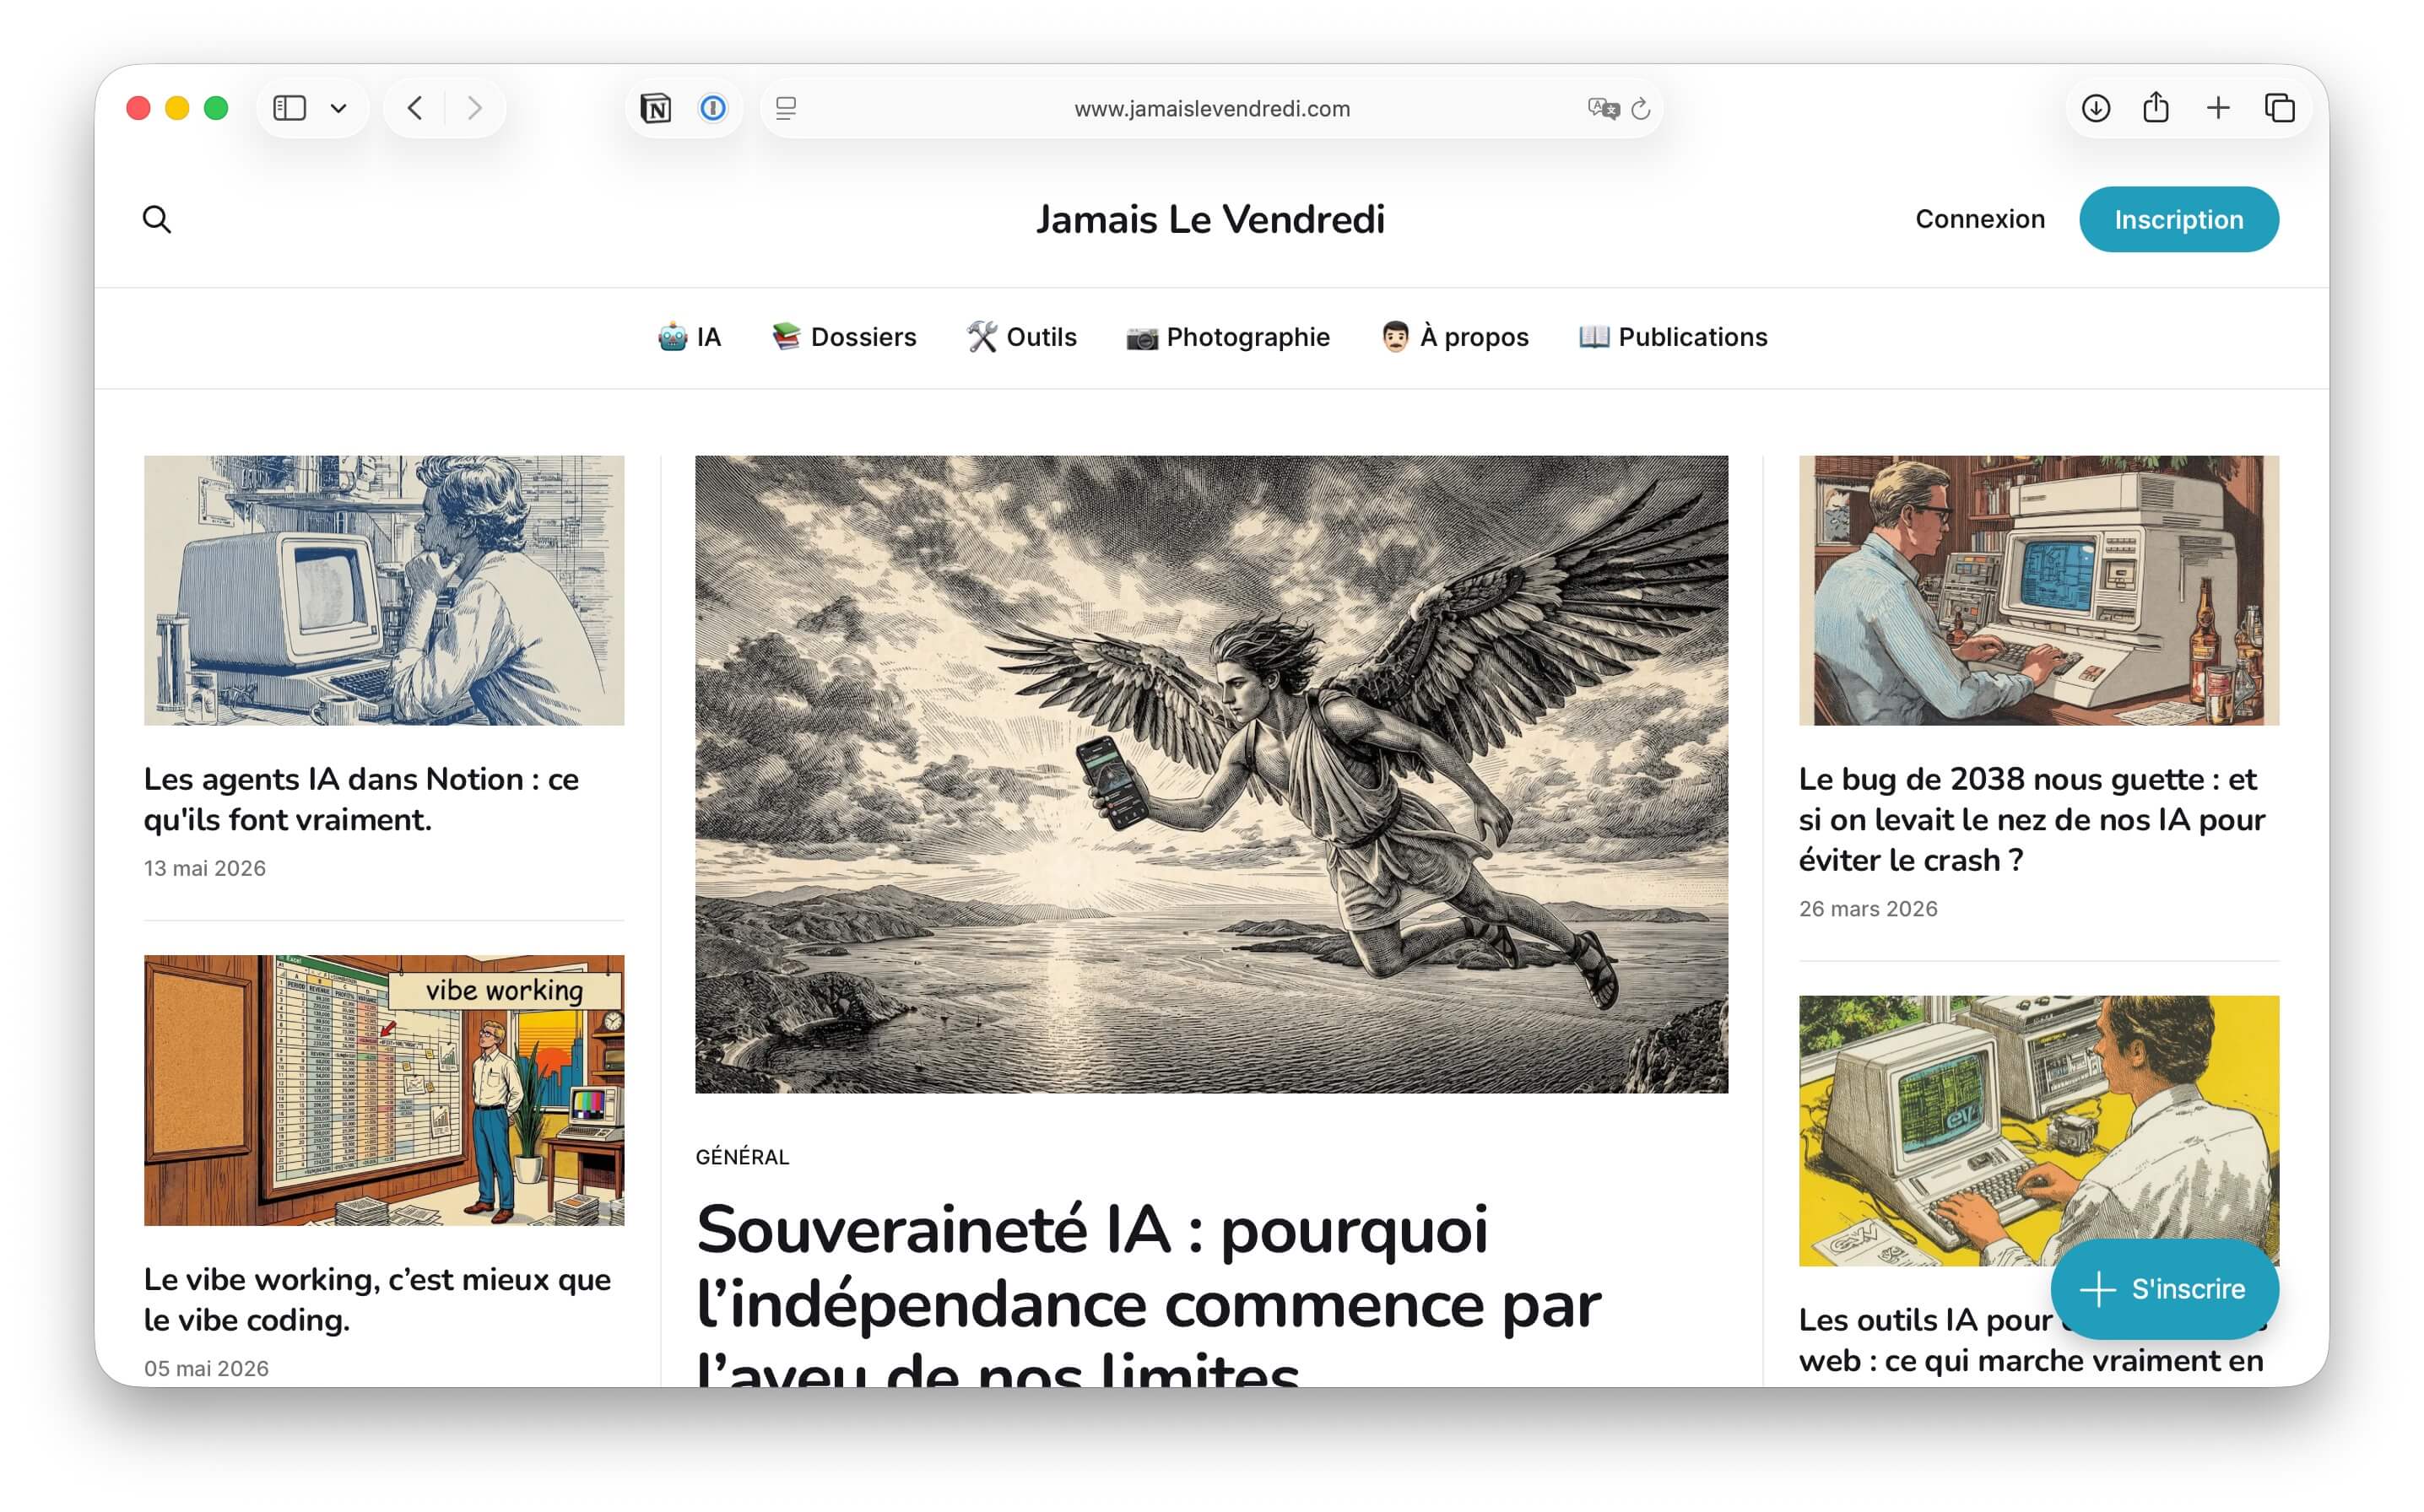Click the floating S'inscrire button
Viewport: 2424px width, 1512px height.
point(2165,1289)
